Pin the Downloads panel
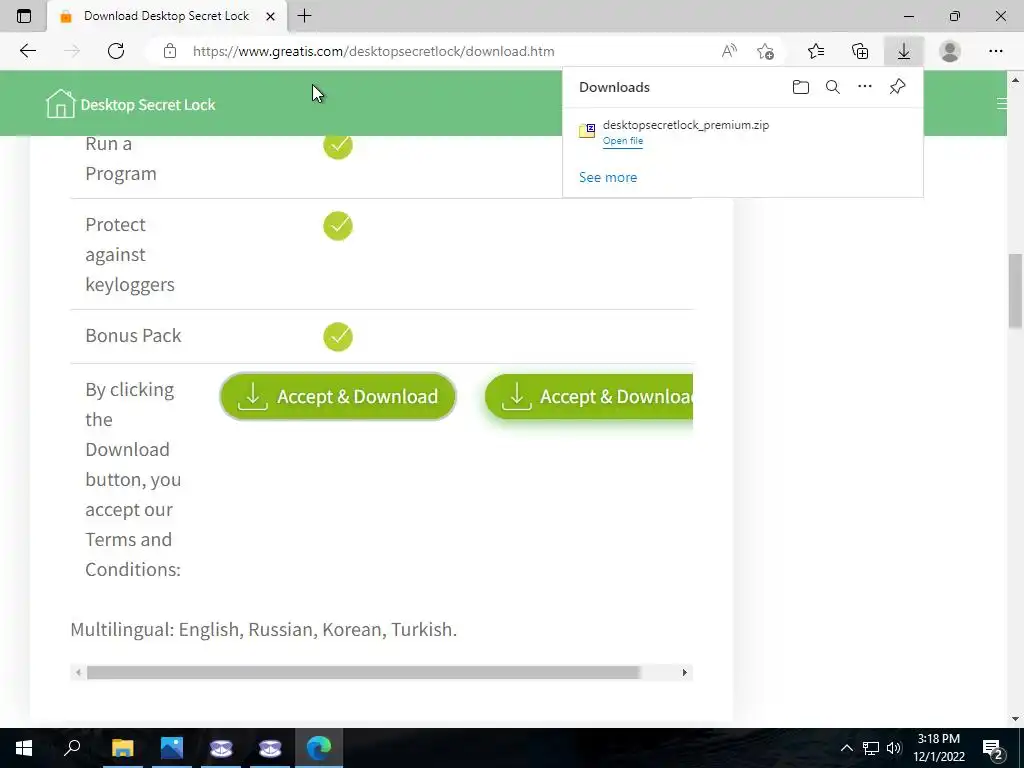The height and width of the screenshot is (768, 1024). coord(897,86)
